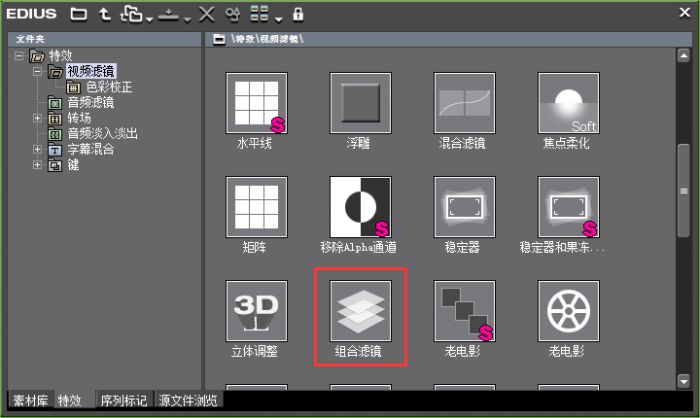This screenshot has height=418, width=700.
Task: Expand the 字幕混合 tree node
Action: pyautogui.click(x=37, y=149)
